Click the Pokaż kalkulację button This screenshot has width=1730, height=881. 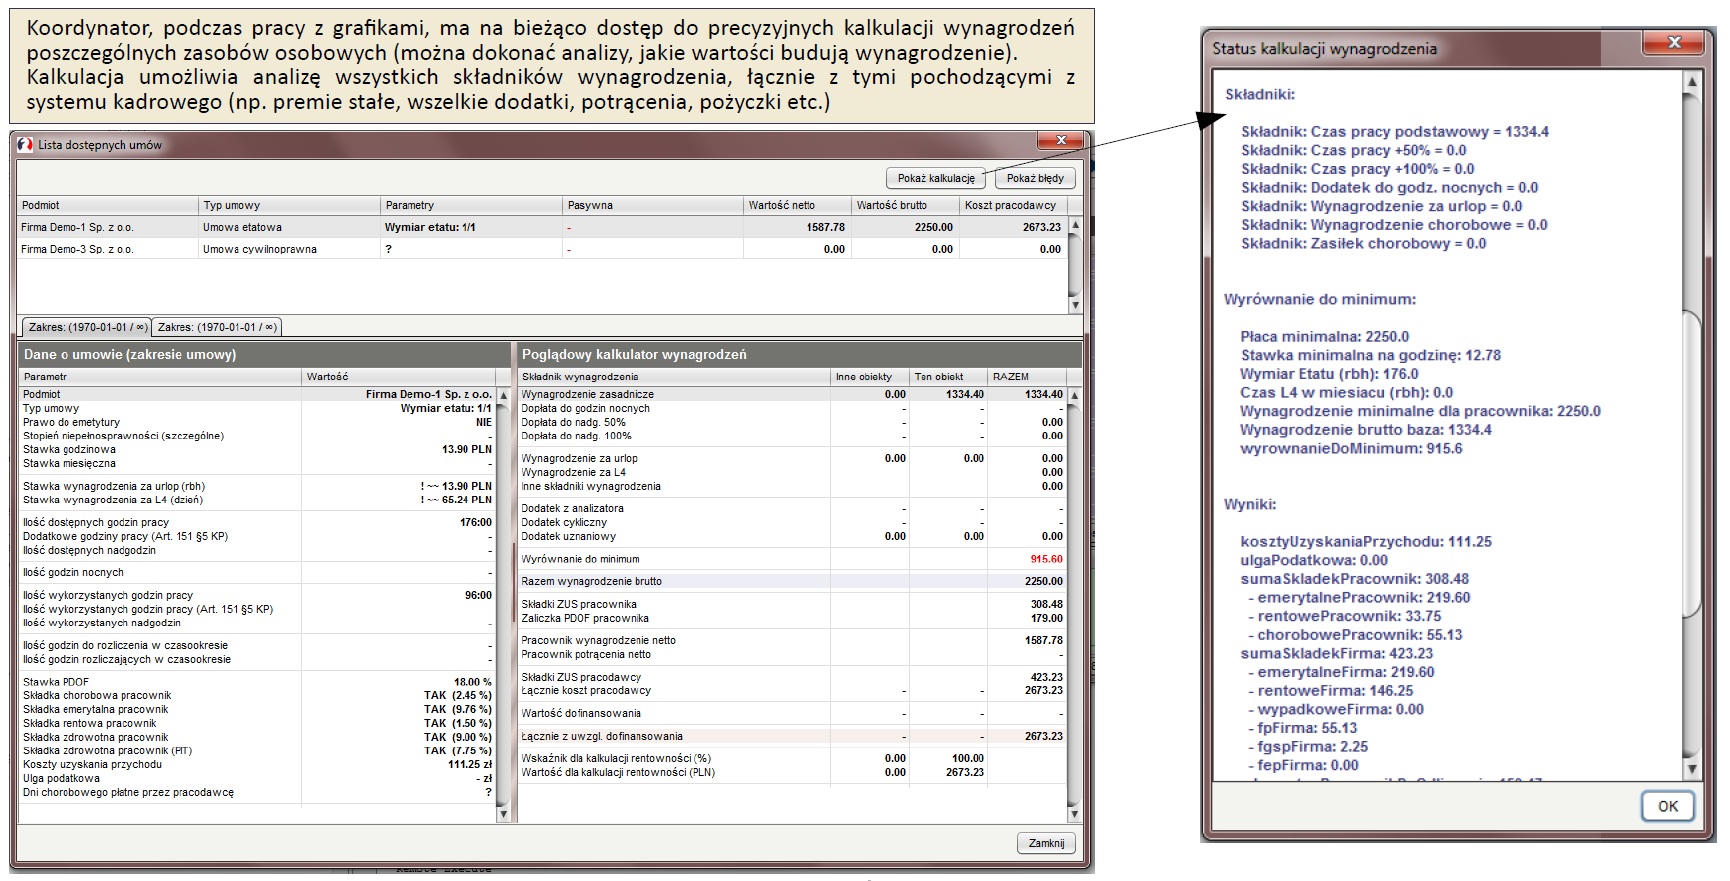tap(936, 178)
